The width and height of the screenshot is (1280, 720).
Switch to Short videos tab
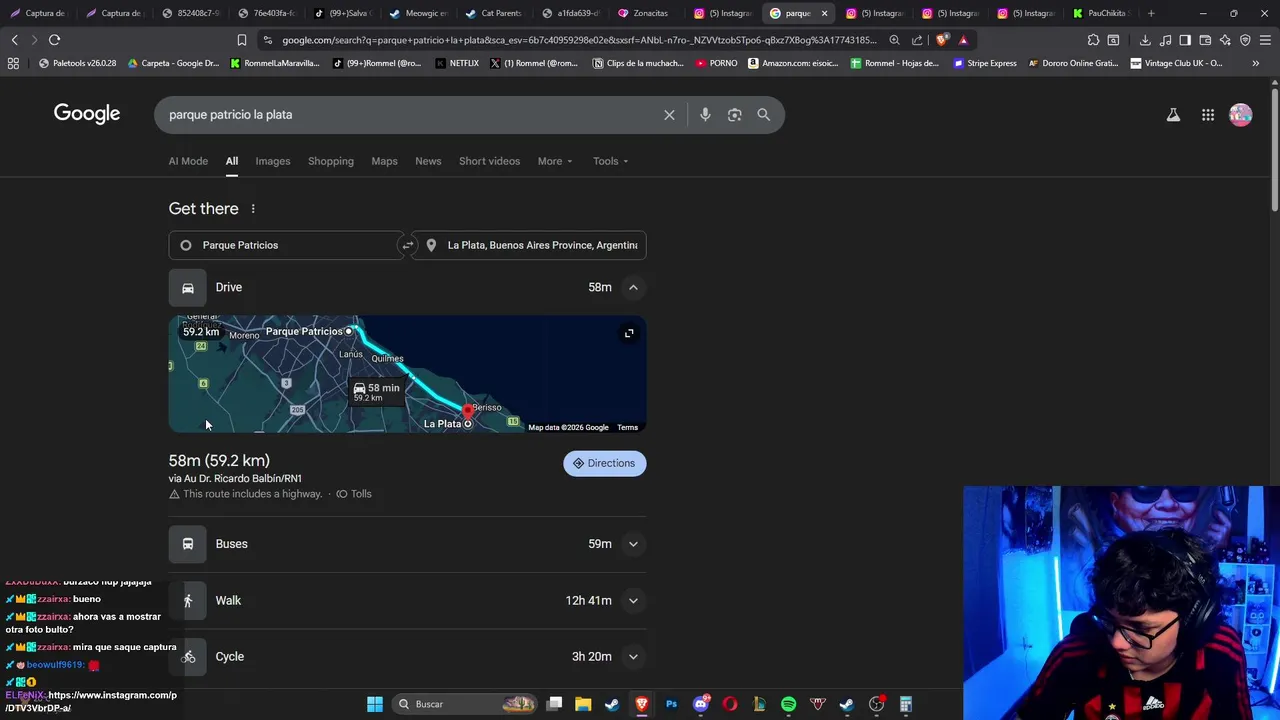[489, 161]
